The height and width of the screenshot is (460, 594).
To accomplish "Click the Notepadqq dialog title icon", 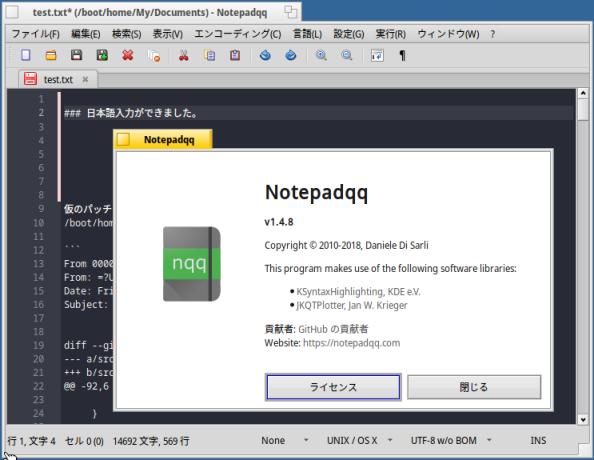I will coord(123,139).
